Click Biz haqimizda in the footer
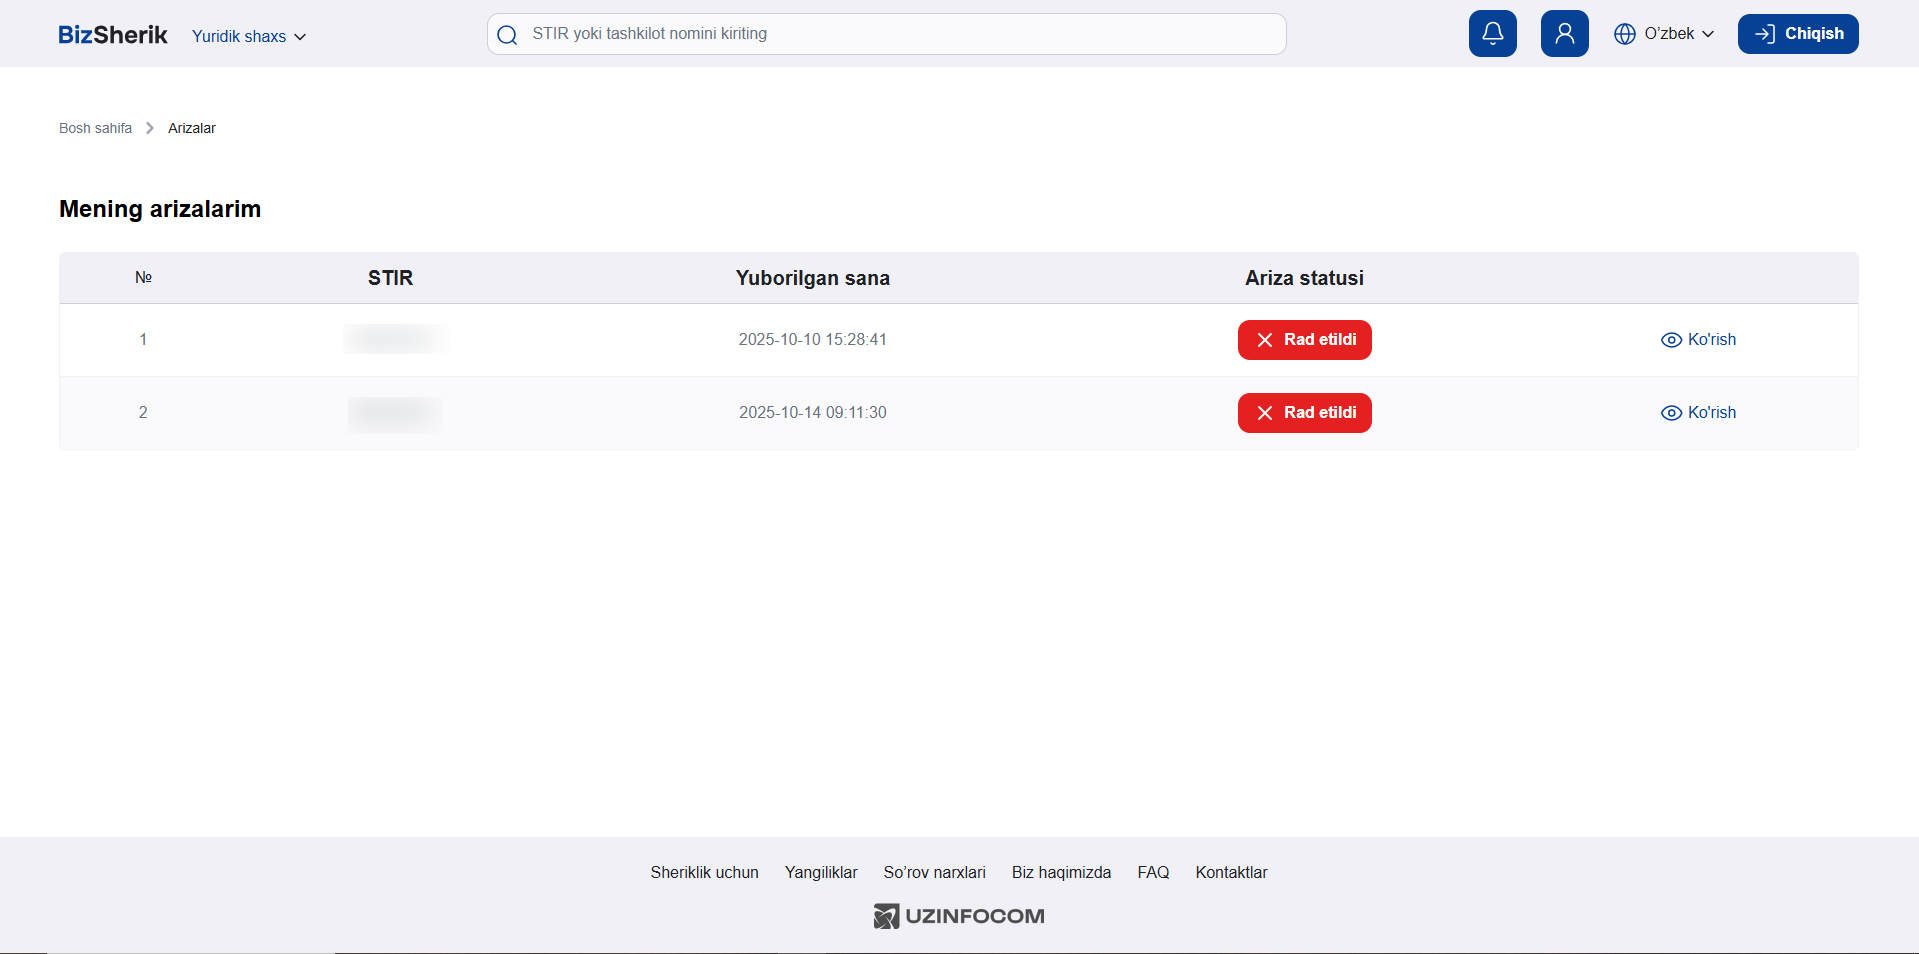This screenshot has height=954, width=1919. tap(1060, 872)
